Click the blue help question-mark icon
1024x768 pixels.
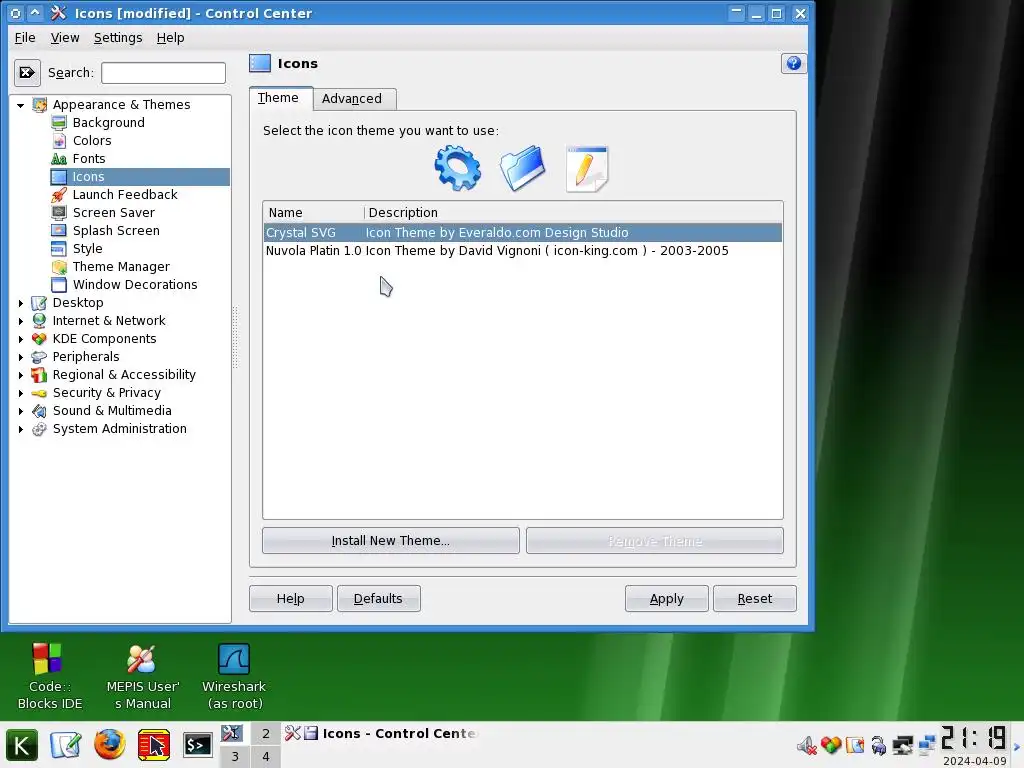click(x=793, y=63)
